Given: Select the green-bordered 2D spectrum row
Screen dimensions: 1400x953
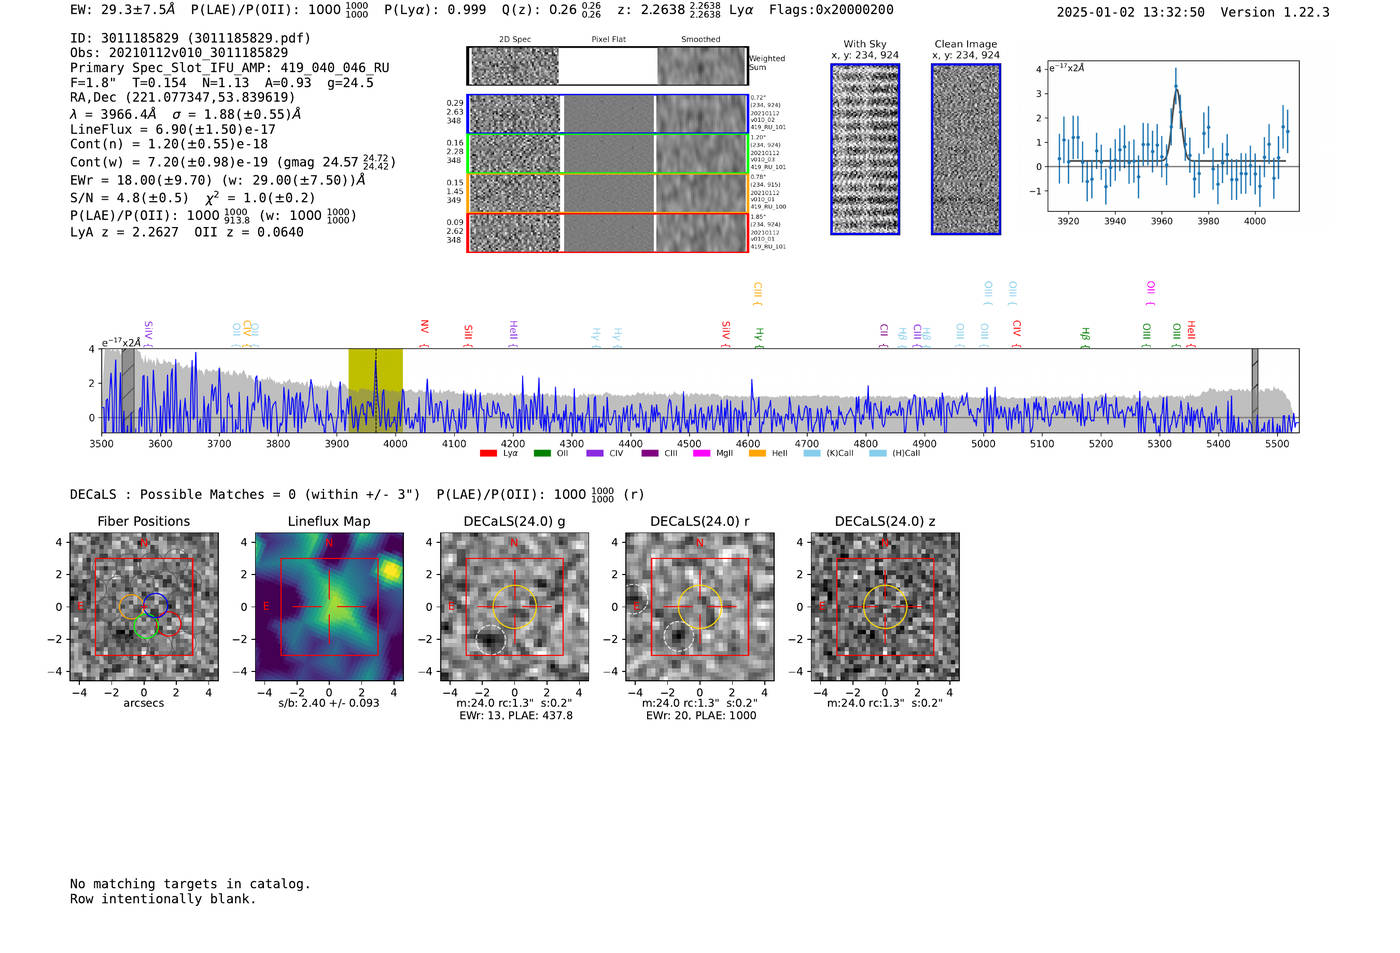Looking at the screenshot, I should click(608, 154).
